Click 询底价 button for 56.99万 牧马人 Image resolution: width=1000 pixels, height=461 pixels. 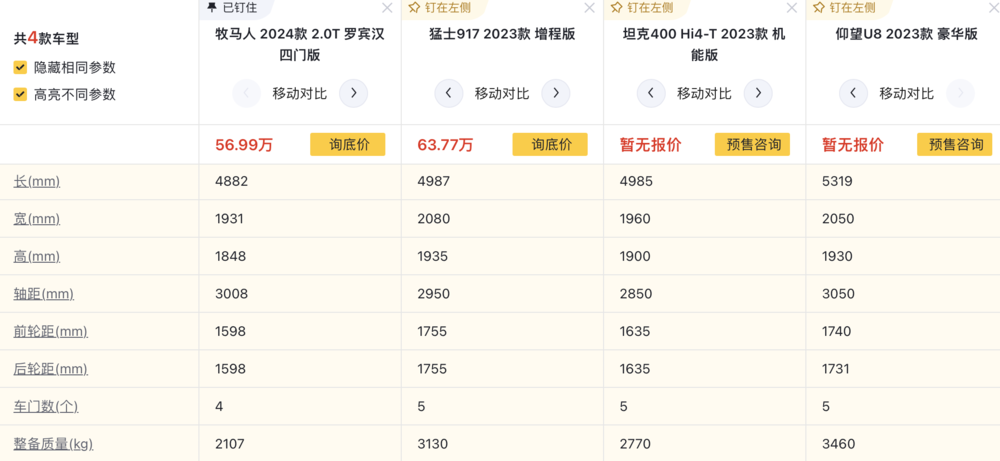tap(348, 145)
